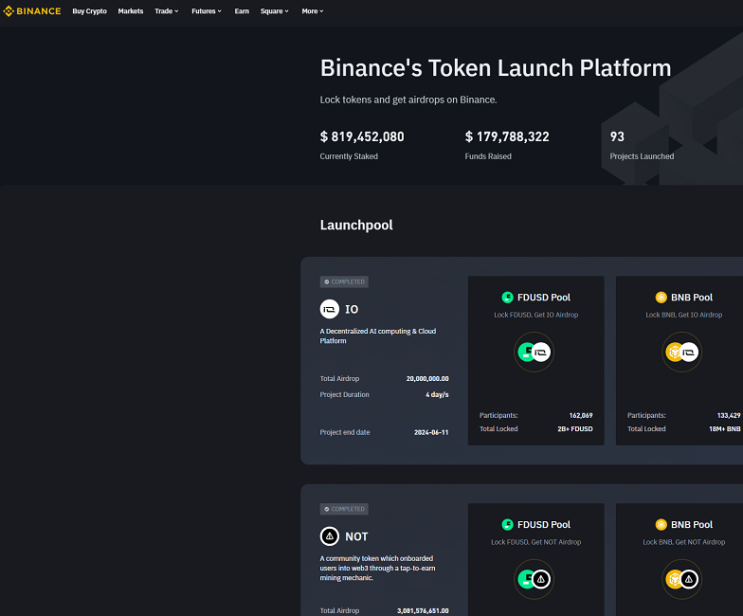
Task: Click IO total airdrop 20,000,000.00 value
Action: click(427, 379)
